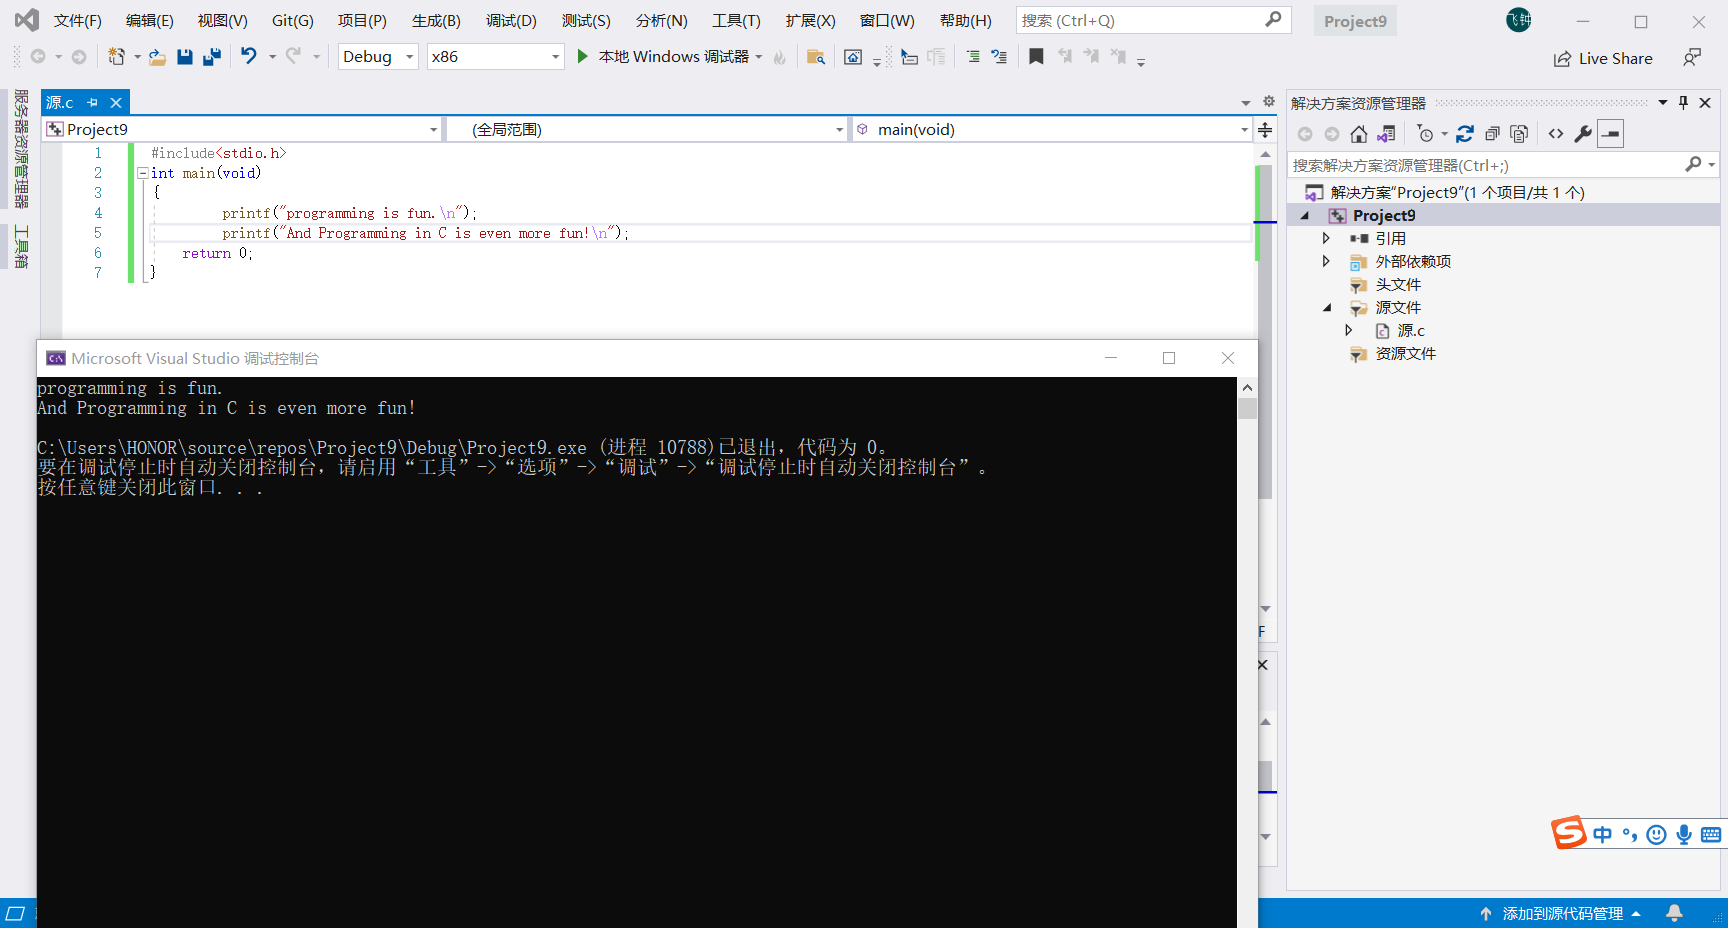
Task: Expand the 源.c file node
Action: 1348,330
